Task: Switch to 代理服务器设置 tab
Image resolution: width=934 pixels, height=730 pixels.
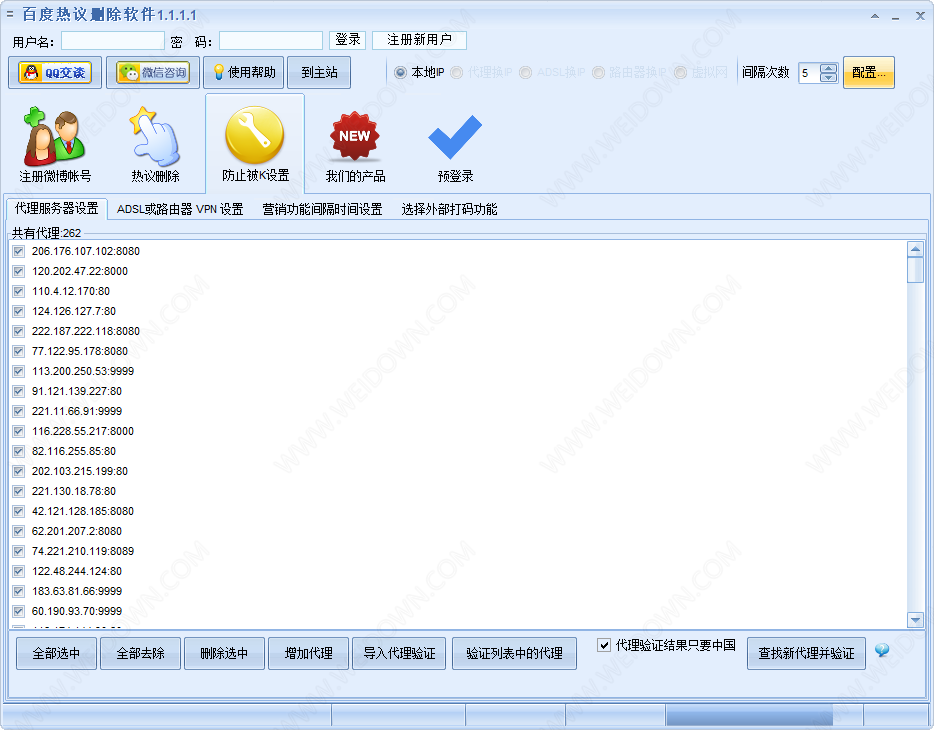Action: point(57,208)
